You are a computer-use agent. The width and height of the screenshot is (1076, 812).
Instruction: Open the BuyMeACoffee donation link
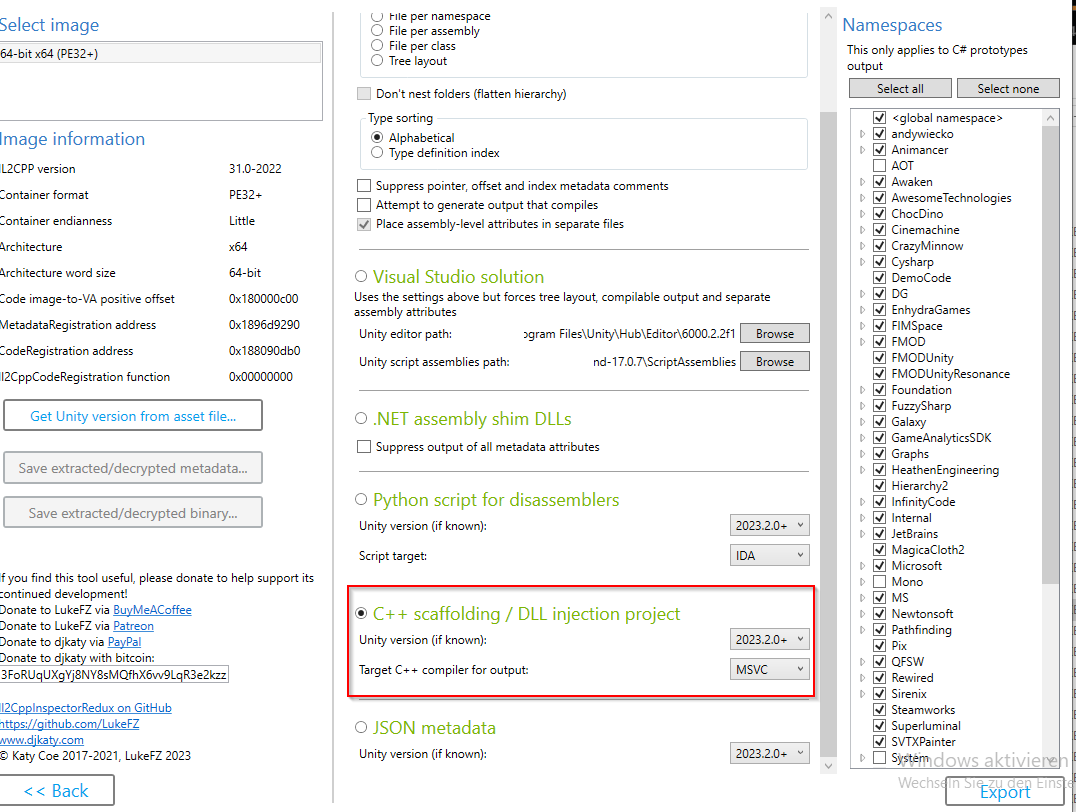(152, 610)
